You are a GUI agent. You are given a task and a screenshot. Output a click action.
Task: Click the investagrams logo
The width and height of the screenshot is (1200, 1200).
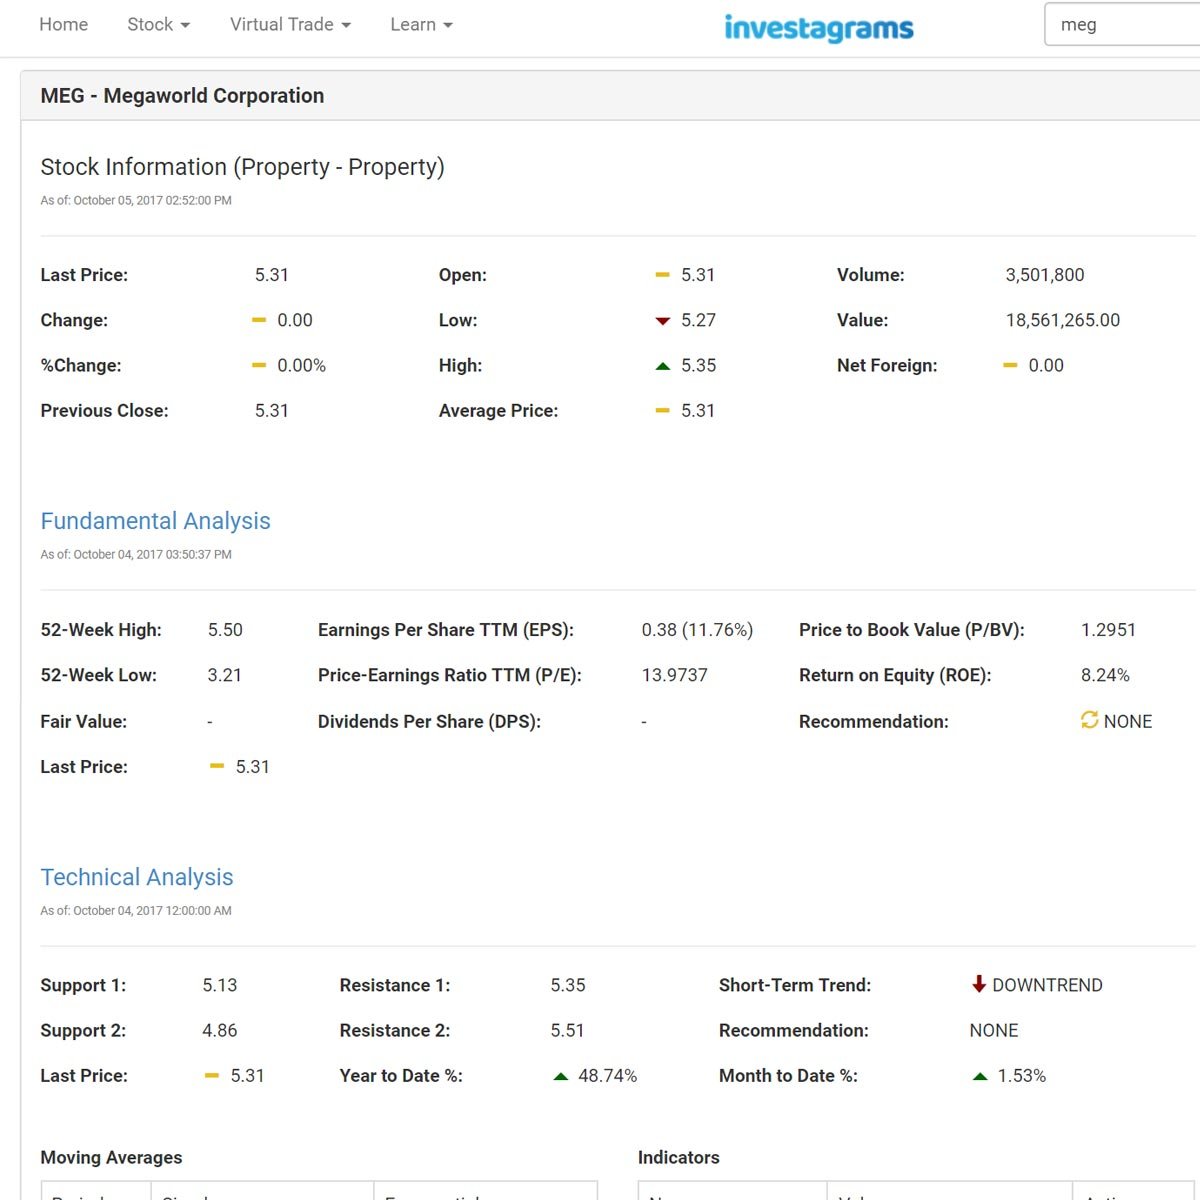pos(818,28)
